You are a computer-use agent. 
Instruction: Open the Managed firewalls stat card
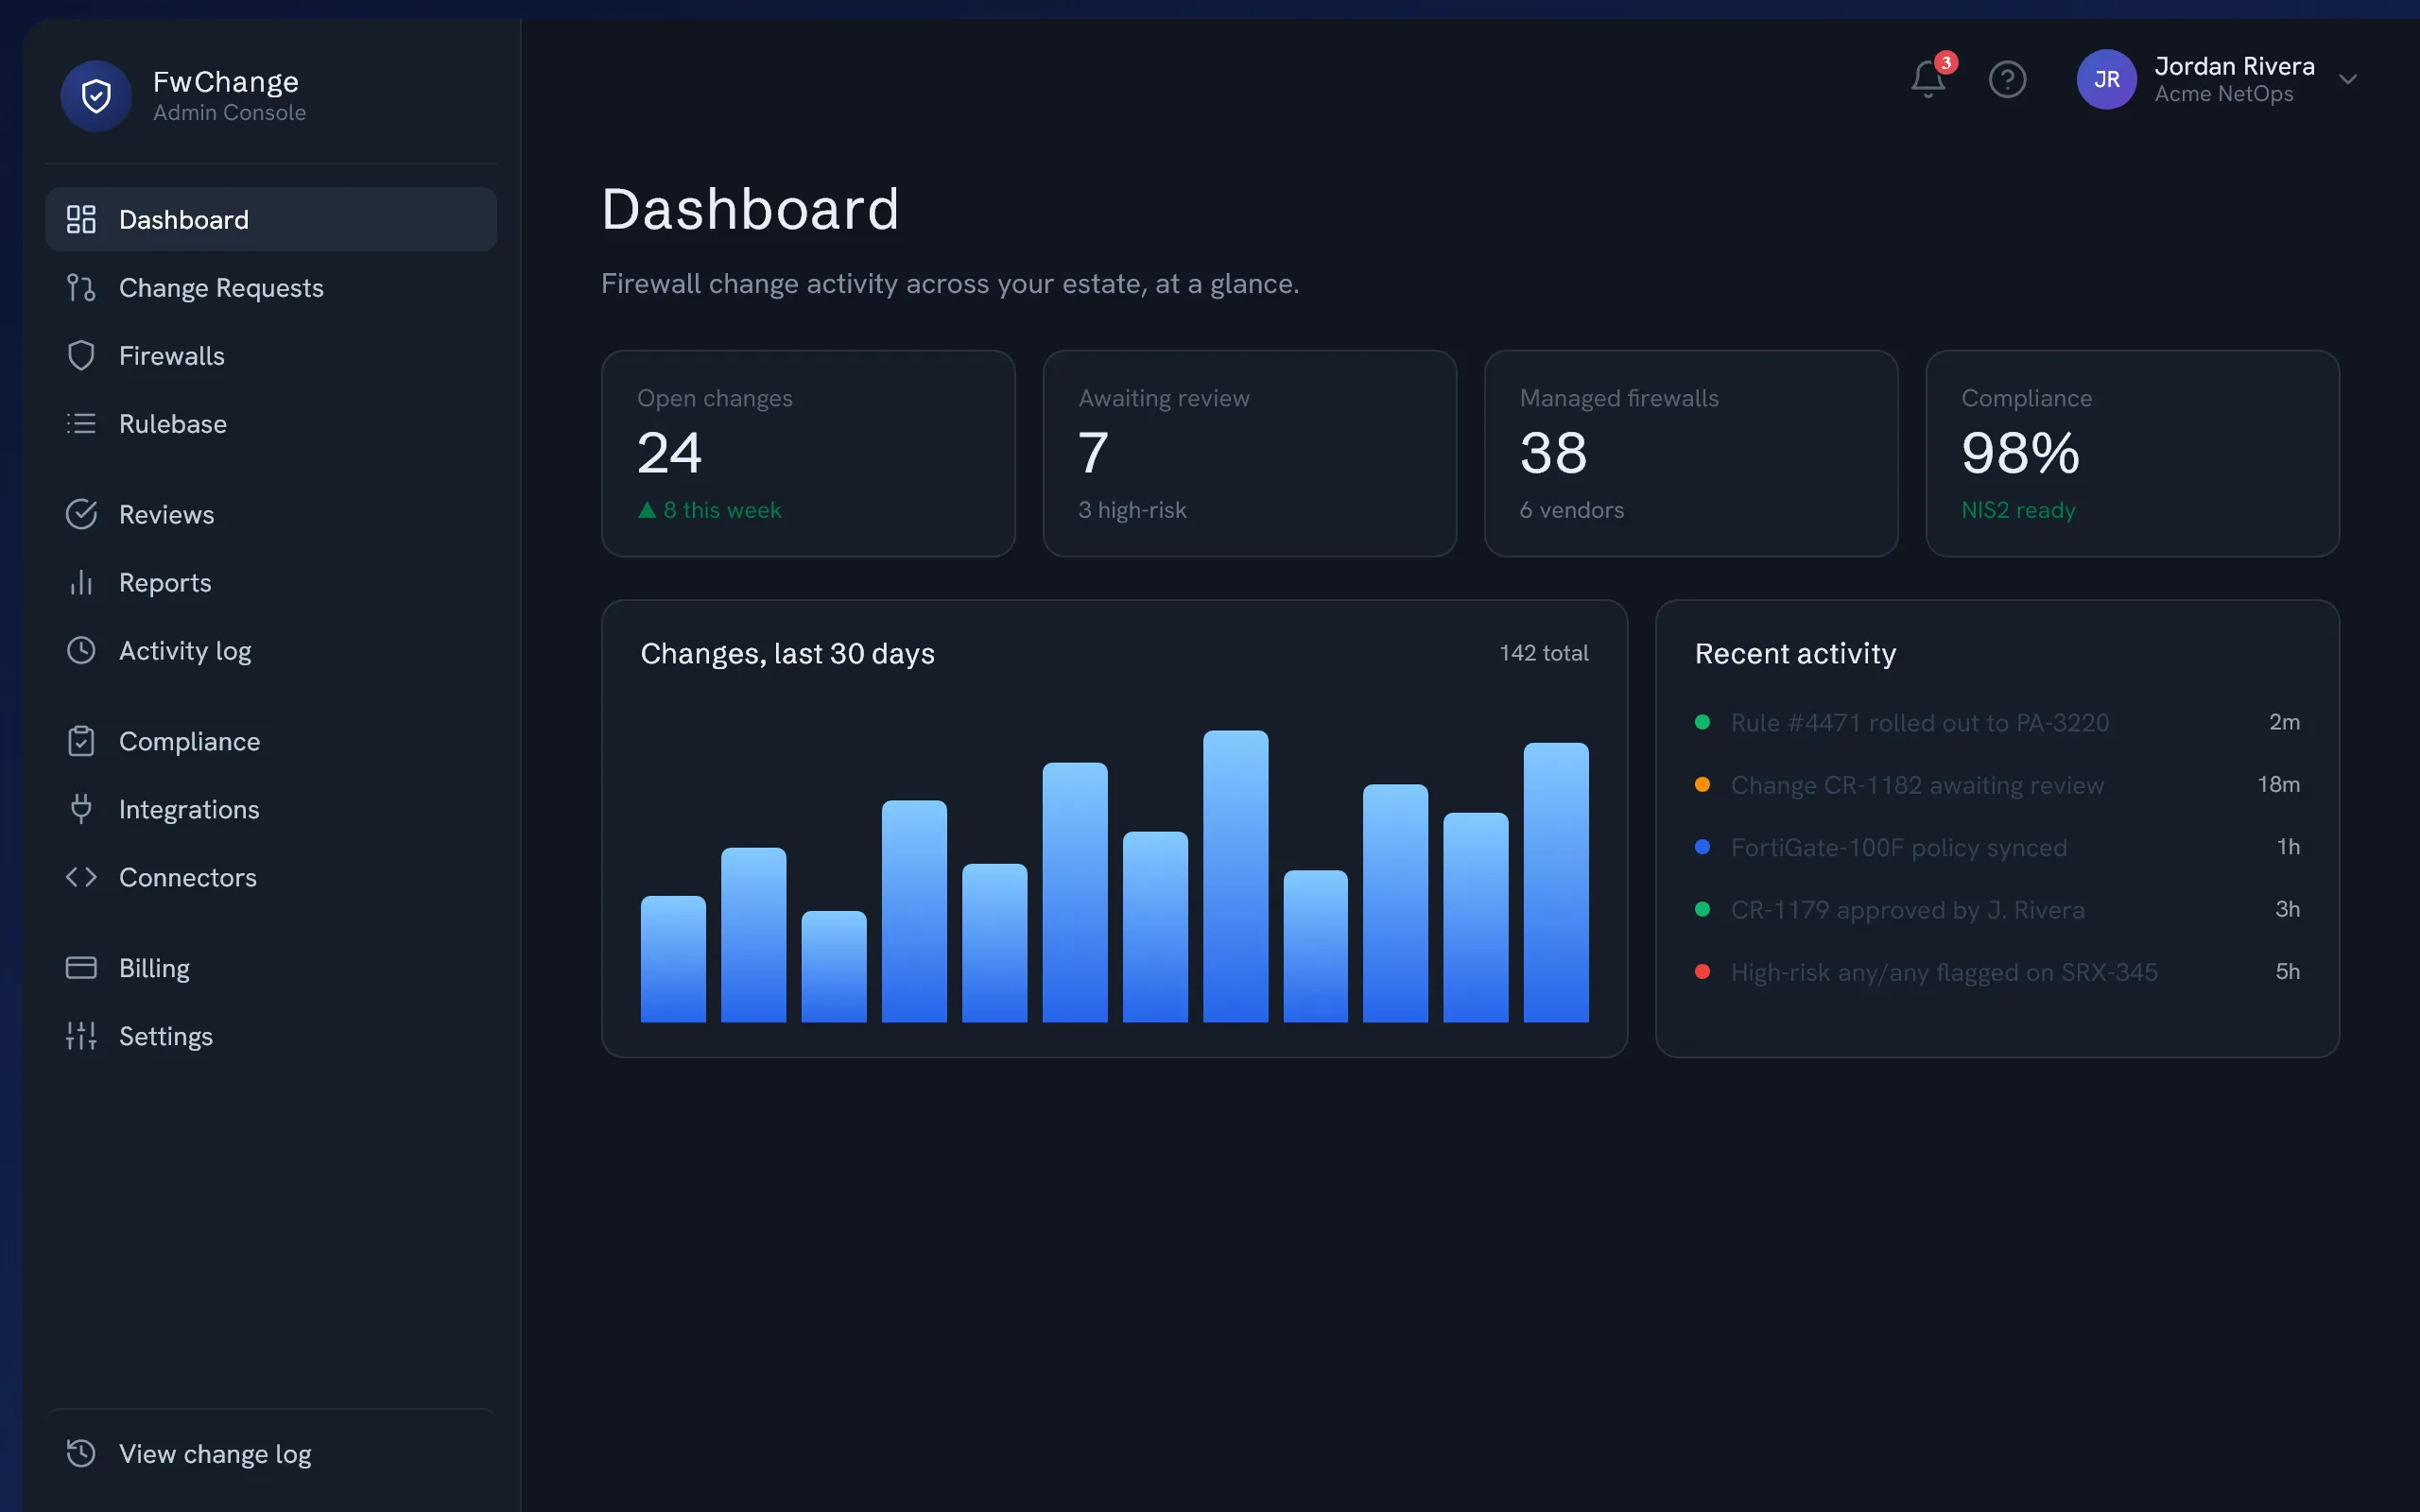tap(1691, 453)
